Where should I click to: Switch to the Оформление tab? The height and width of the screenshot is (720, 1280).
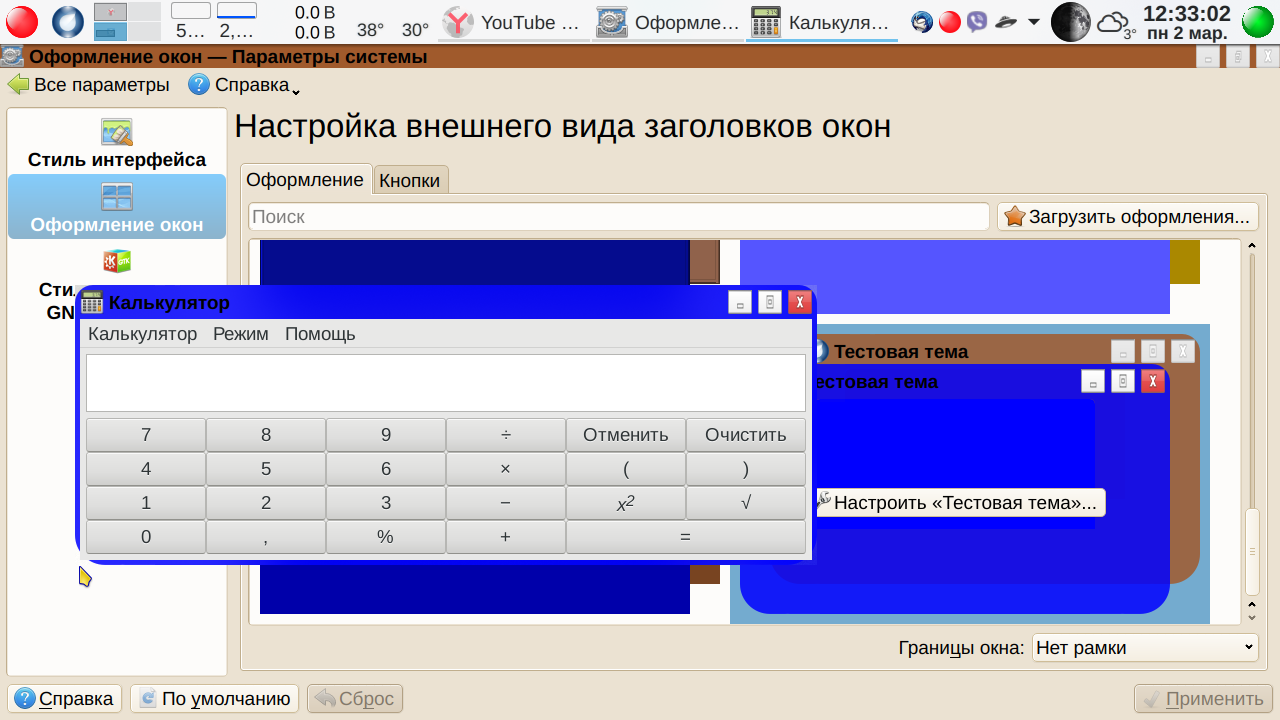(305, 179)
